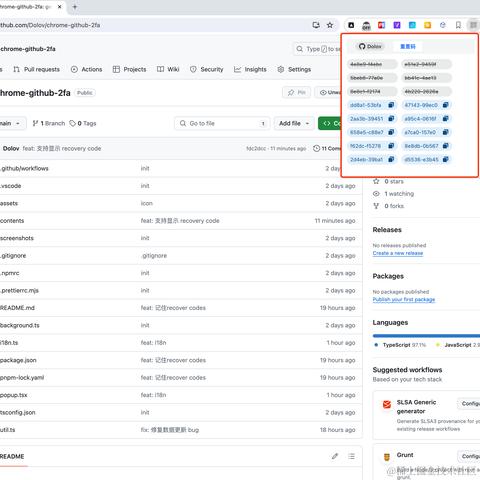Screen dimensions: 480x480
Task: Click the avatar-with-hat extension icon
Action: [x=366, y=25]
